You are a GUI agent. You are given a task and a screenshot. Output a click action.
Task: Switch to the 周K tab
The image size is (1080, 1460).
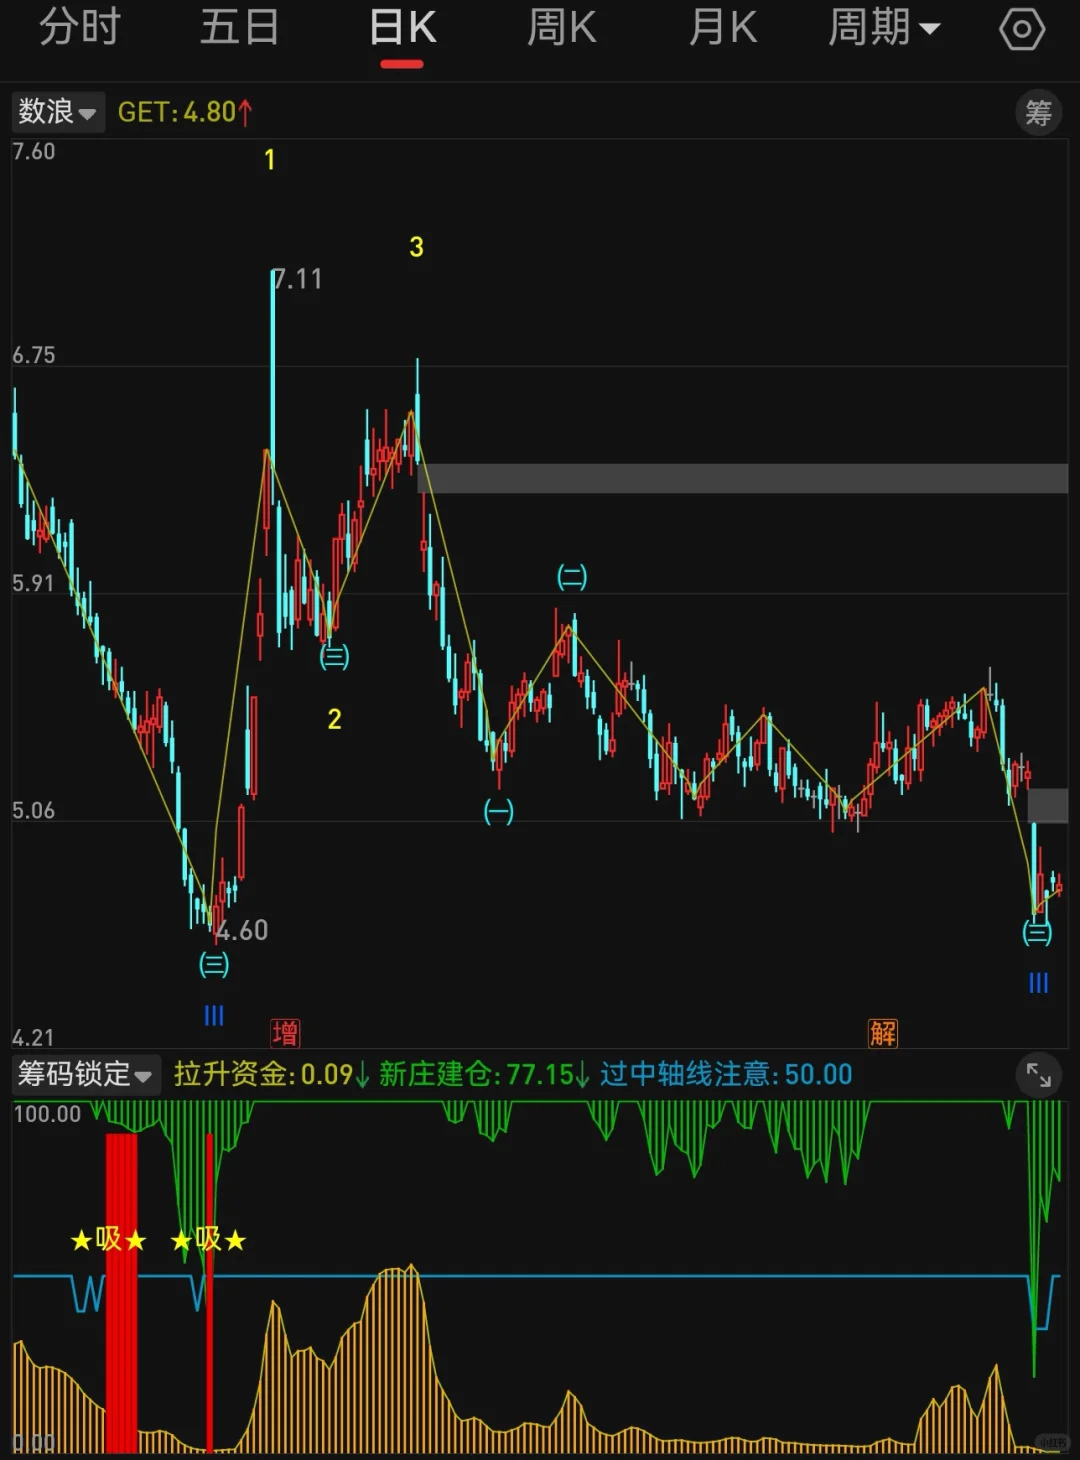(x=561, y=27)
